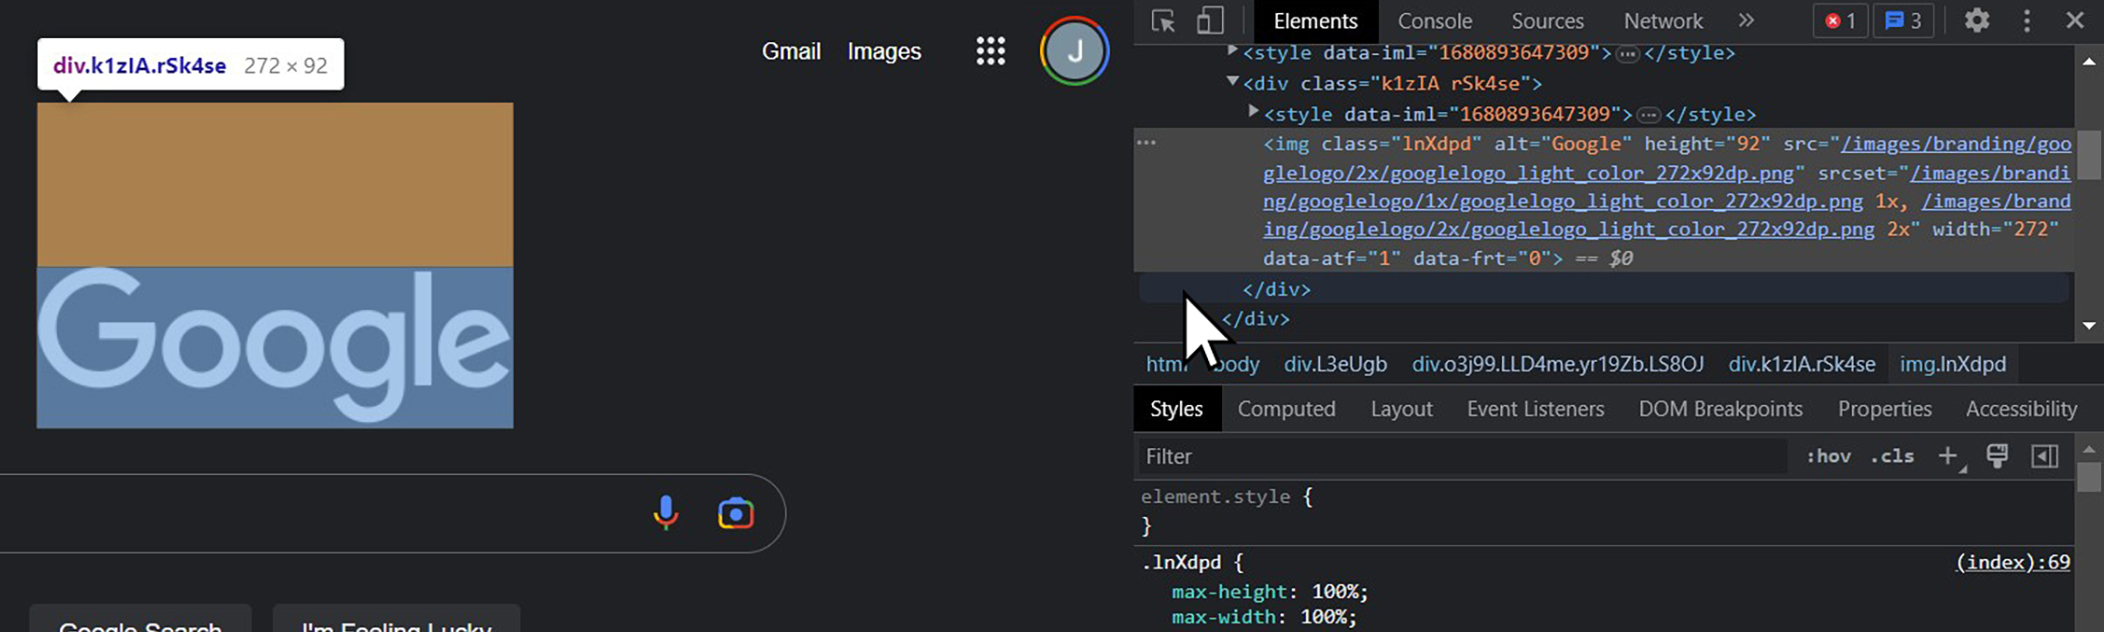The image size is (2104, 632).
Task: Search by image with camera icon
Action: pos(735,513)
